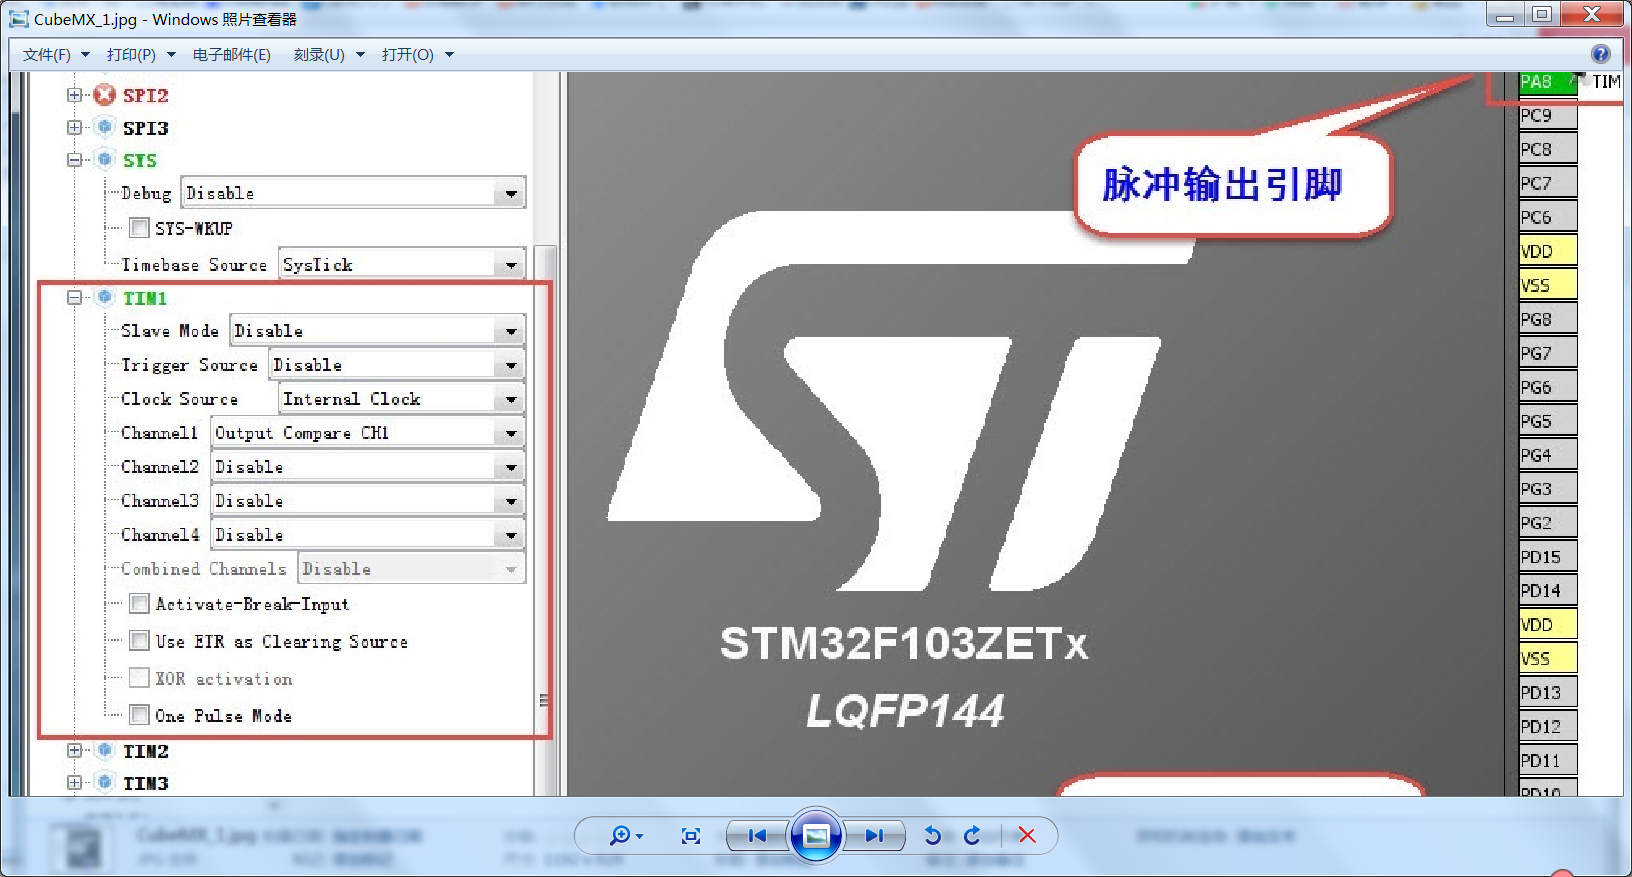Open the Channel2 dropdown
The image size is (1632, 877).
click(x=368, y=467)
